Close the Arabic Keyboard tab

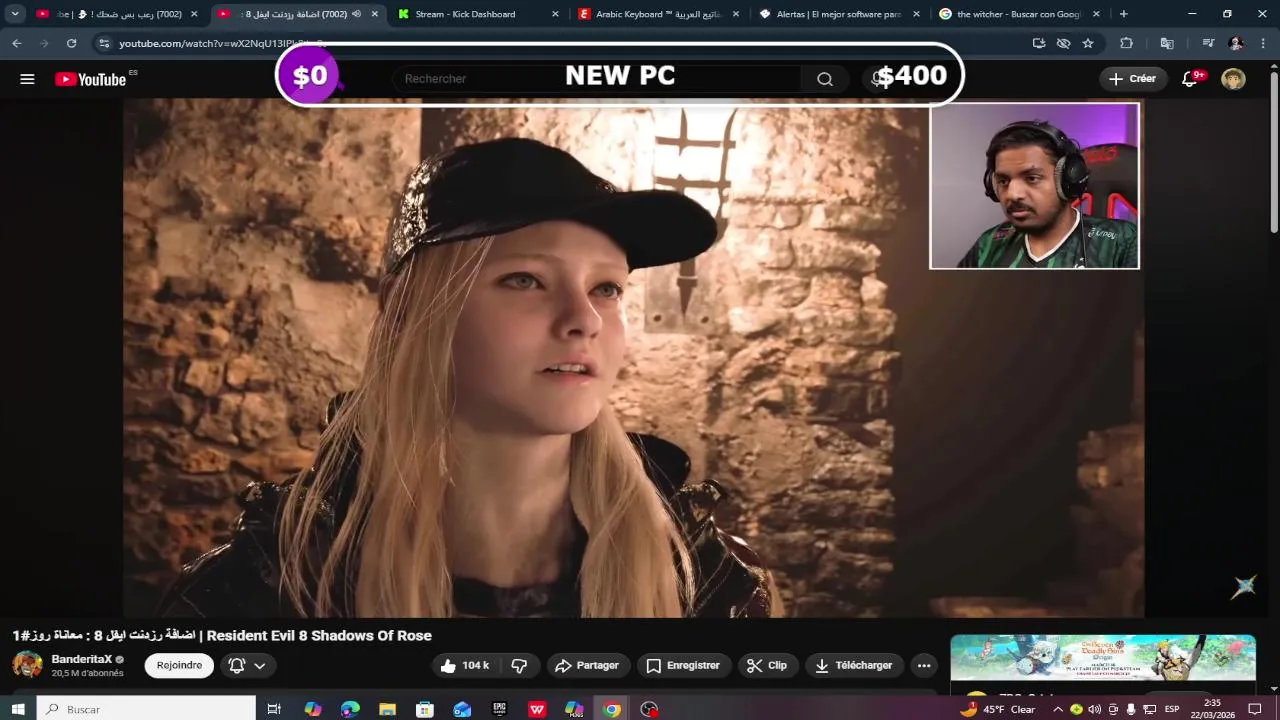[x=736, y=14]
